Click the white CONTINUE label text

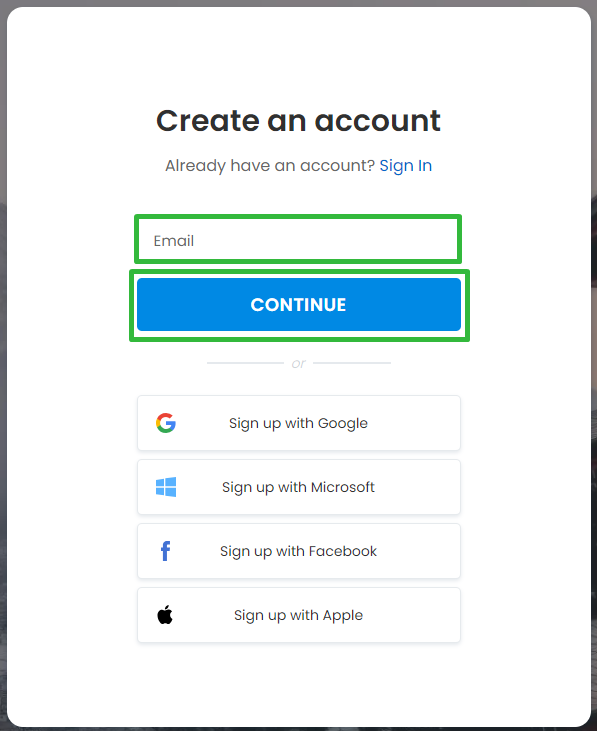pyautogui.click(x=298, y=305)
